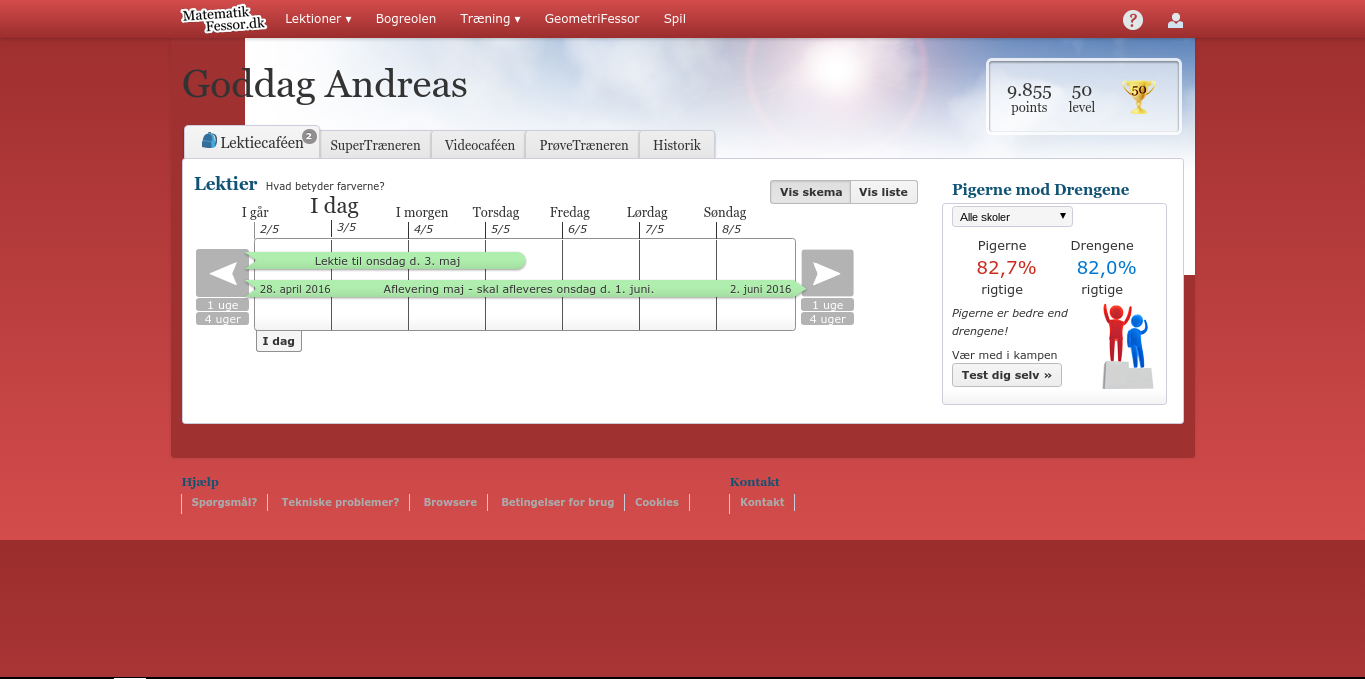Click the left 1 uge button
1365x679 pixels.
click(222, 305)
